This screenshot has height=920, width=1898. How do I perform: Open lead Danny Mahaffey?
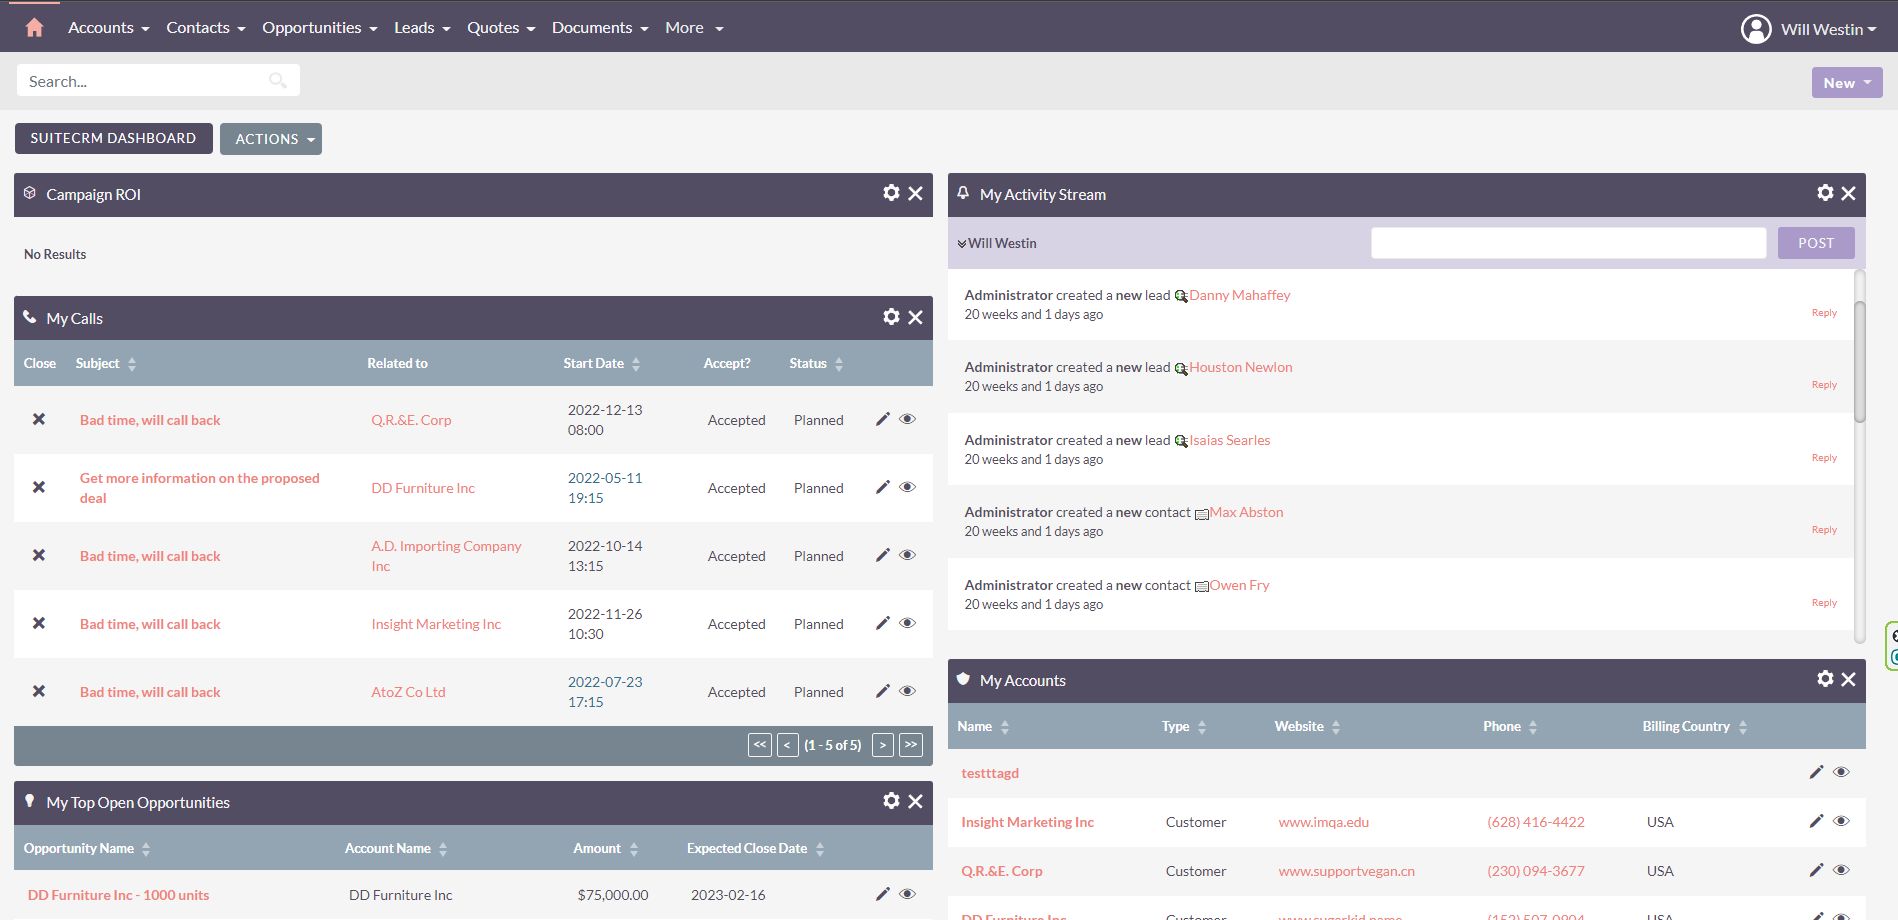(x=1240, y=295)
